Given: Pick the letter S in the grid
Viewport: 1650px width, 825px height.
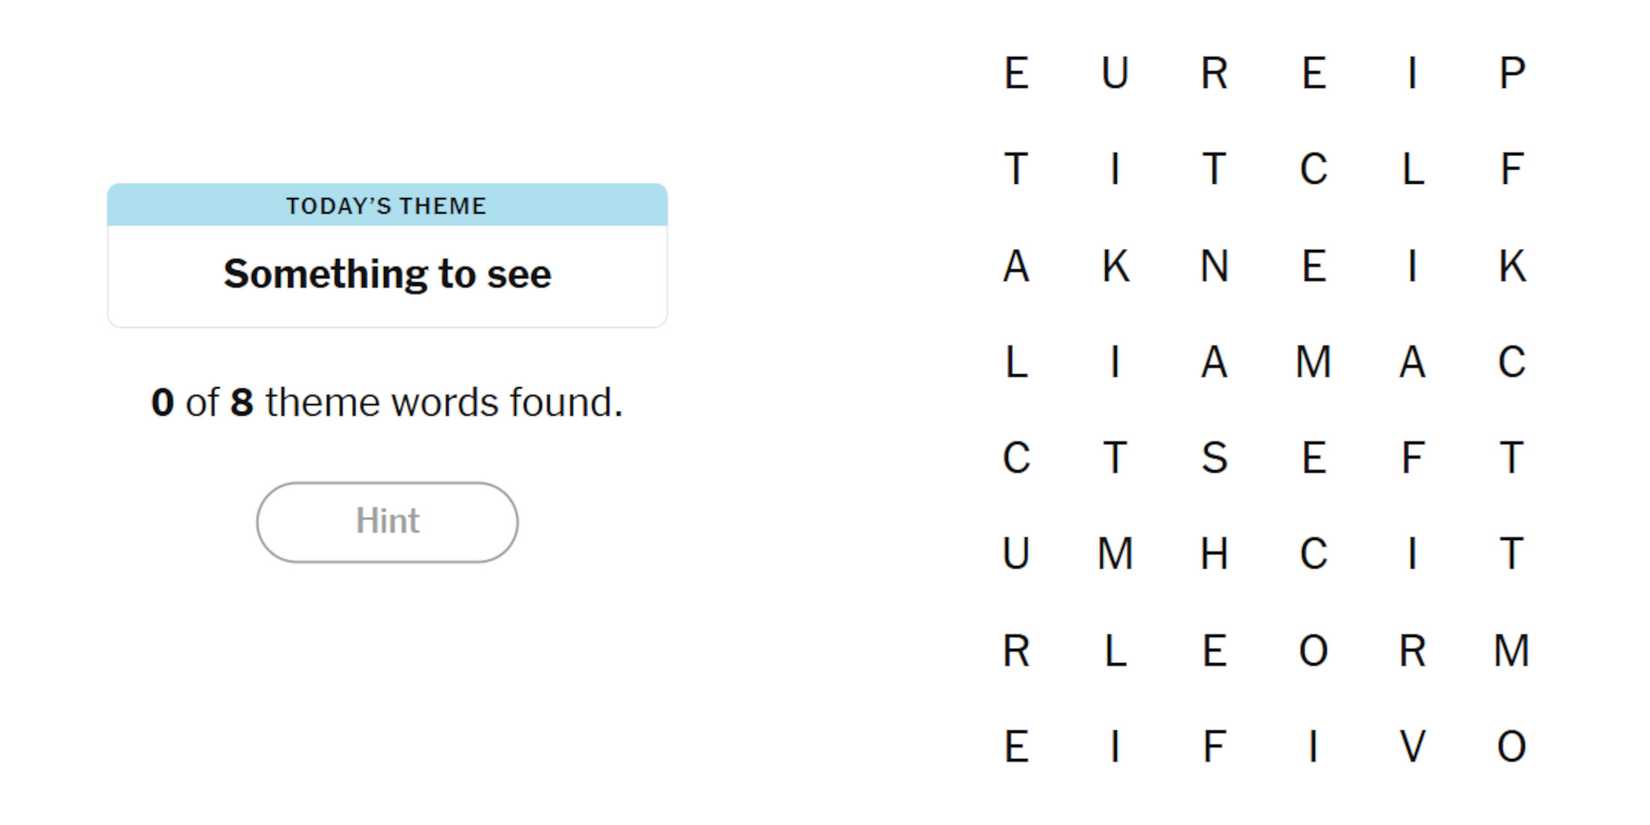Looking at the screenshot, I should pyautogui.click(x=1214, y=458).
